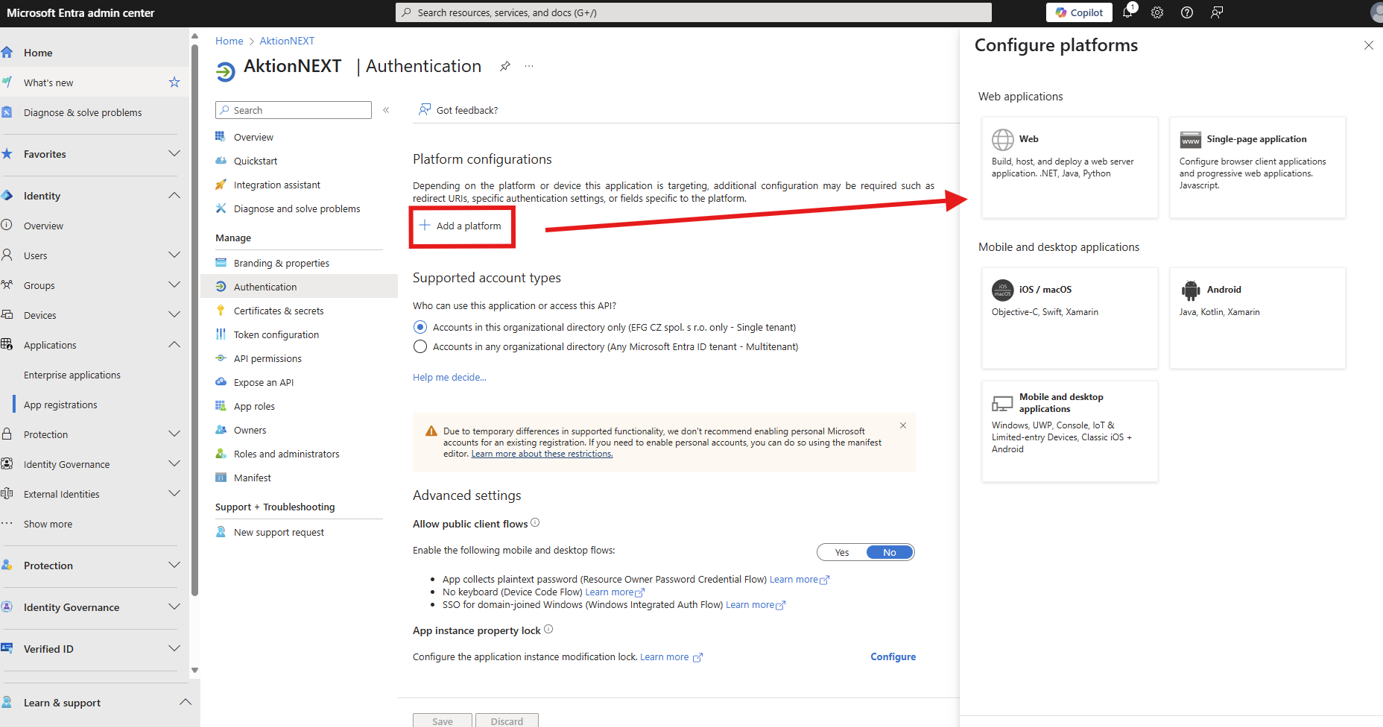The height and width of the screenshot is (727, 1383).
Task: Open Roles and administrators
Action: pyautogui.click(x=286, y=454)
